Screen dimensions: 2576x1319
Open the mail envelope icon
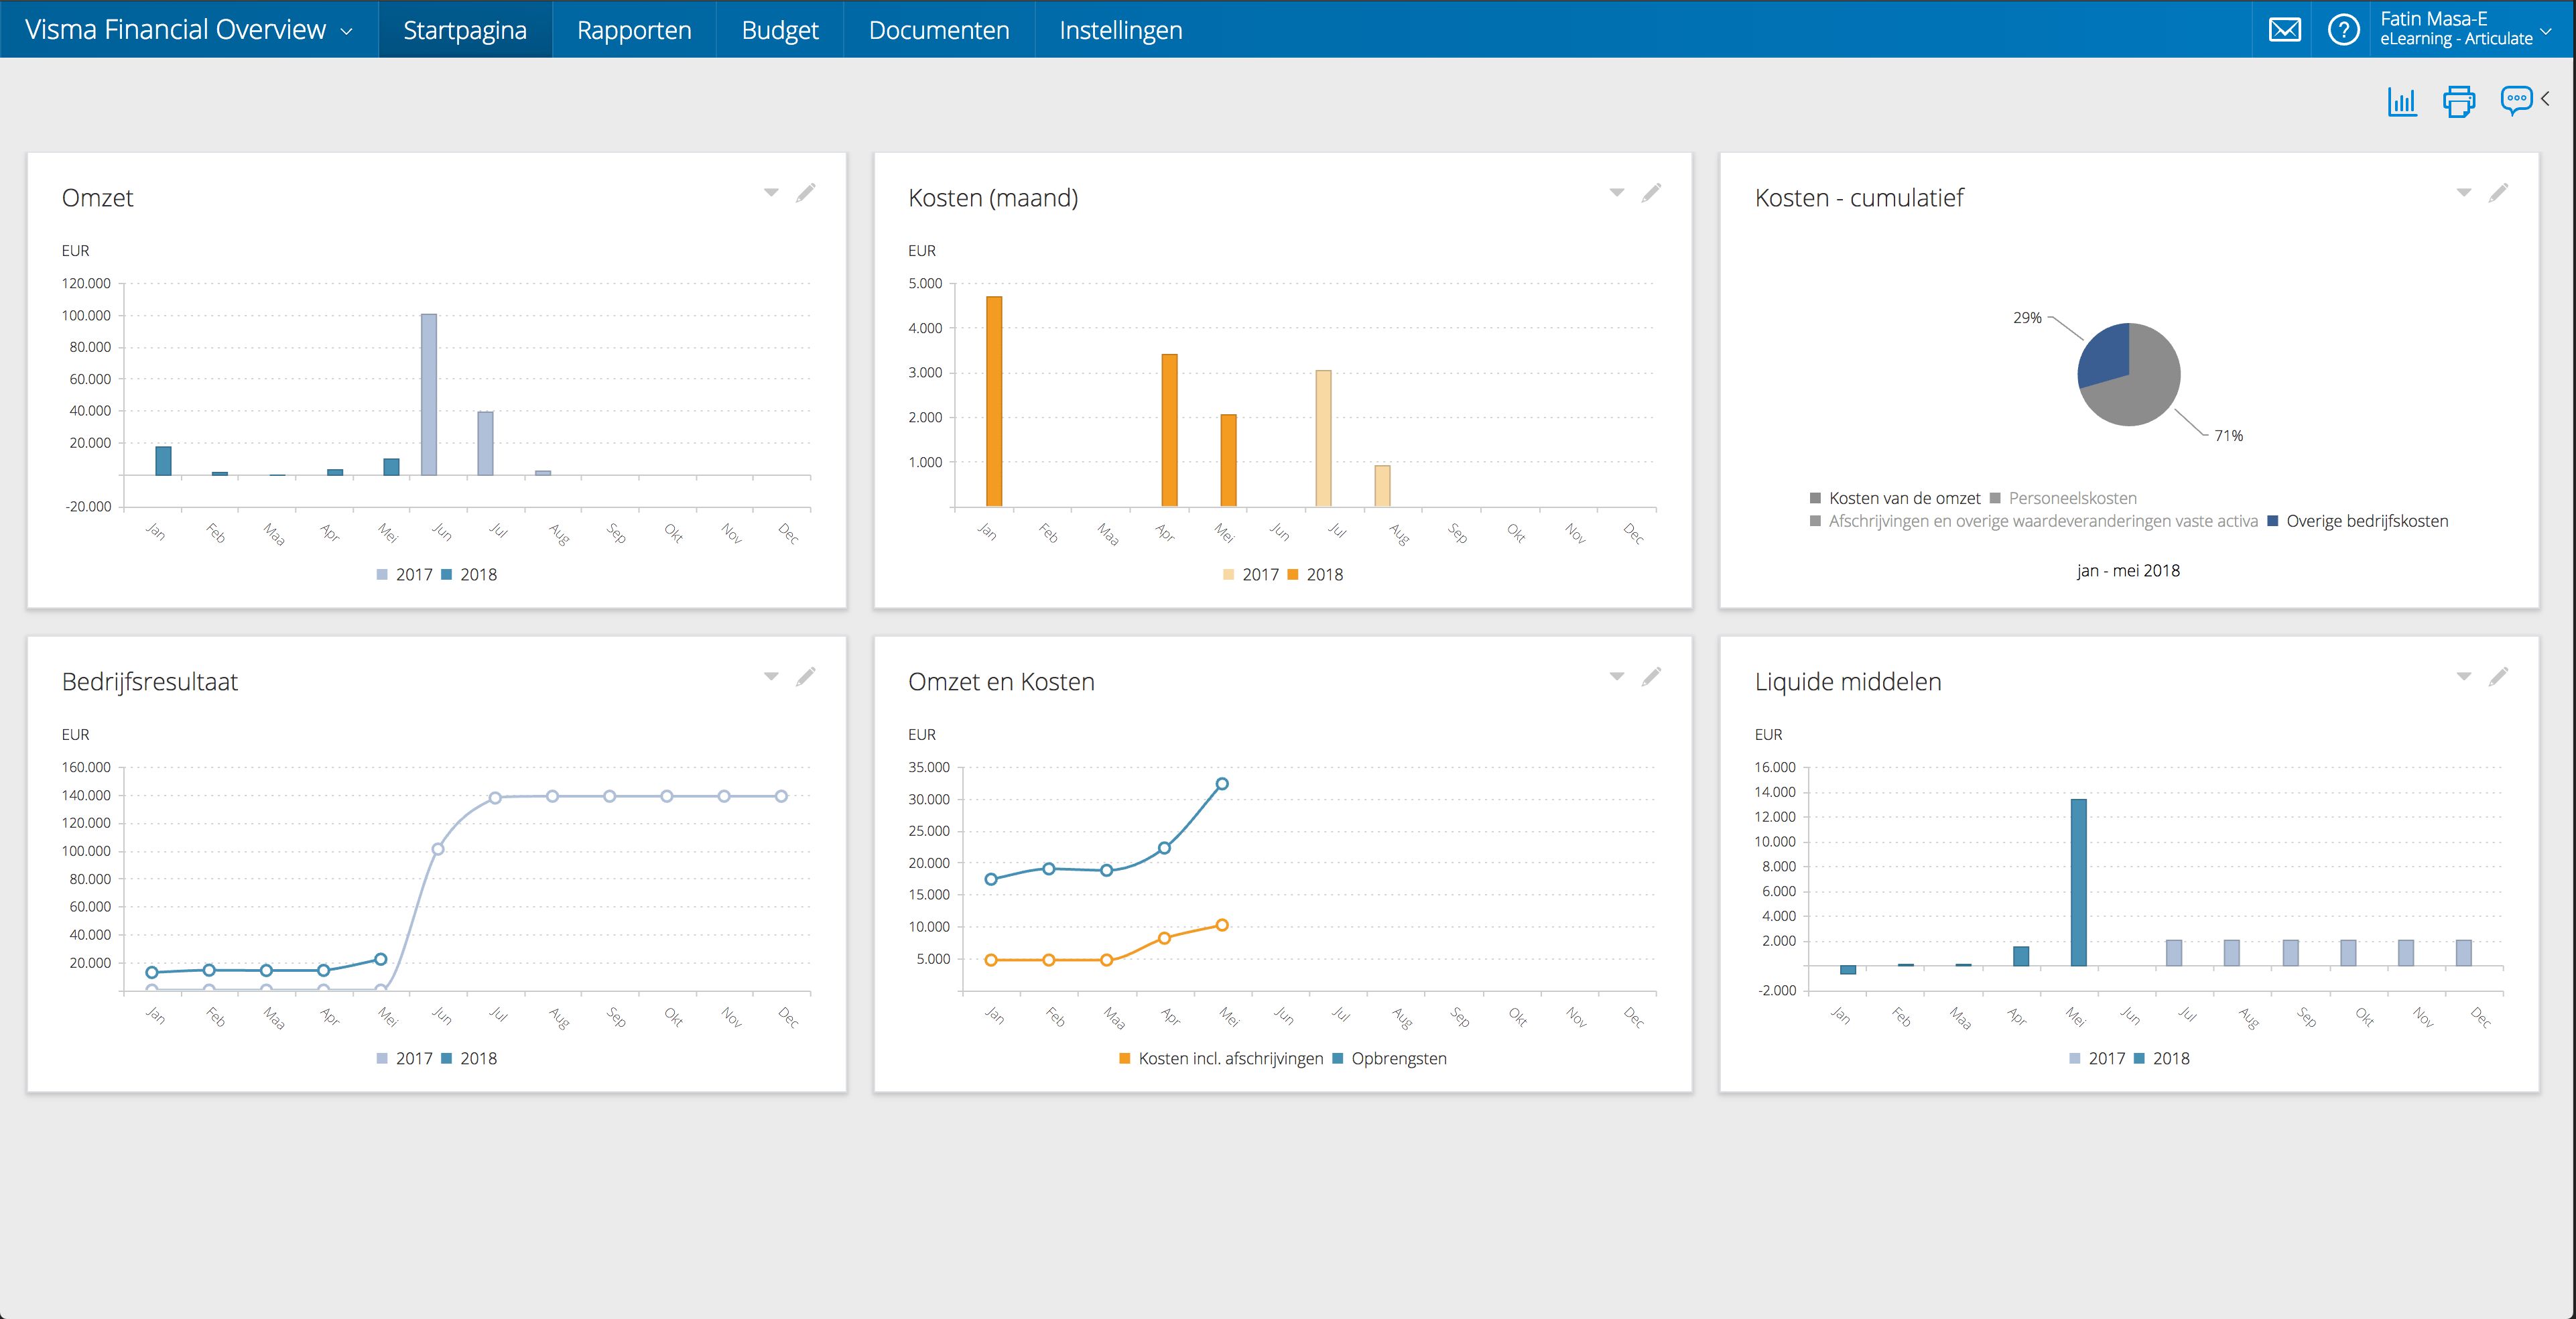click(x=2284, y=30)
